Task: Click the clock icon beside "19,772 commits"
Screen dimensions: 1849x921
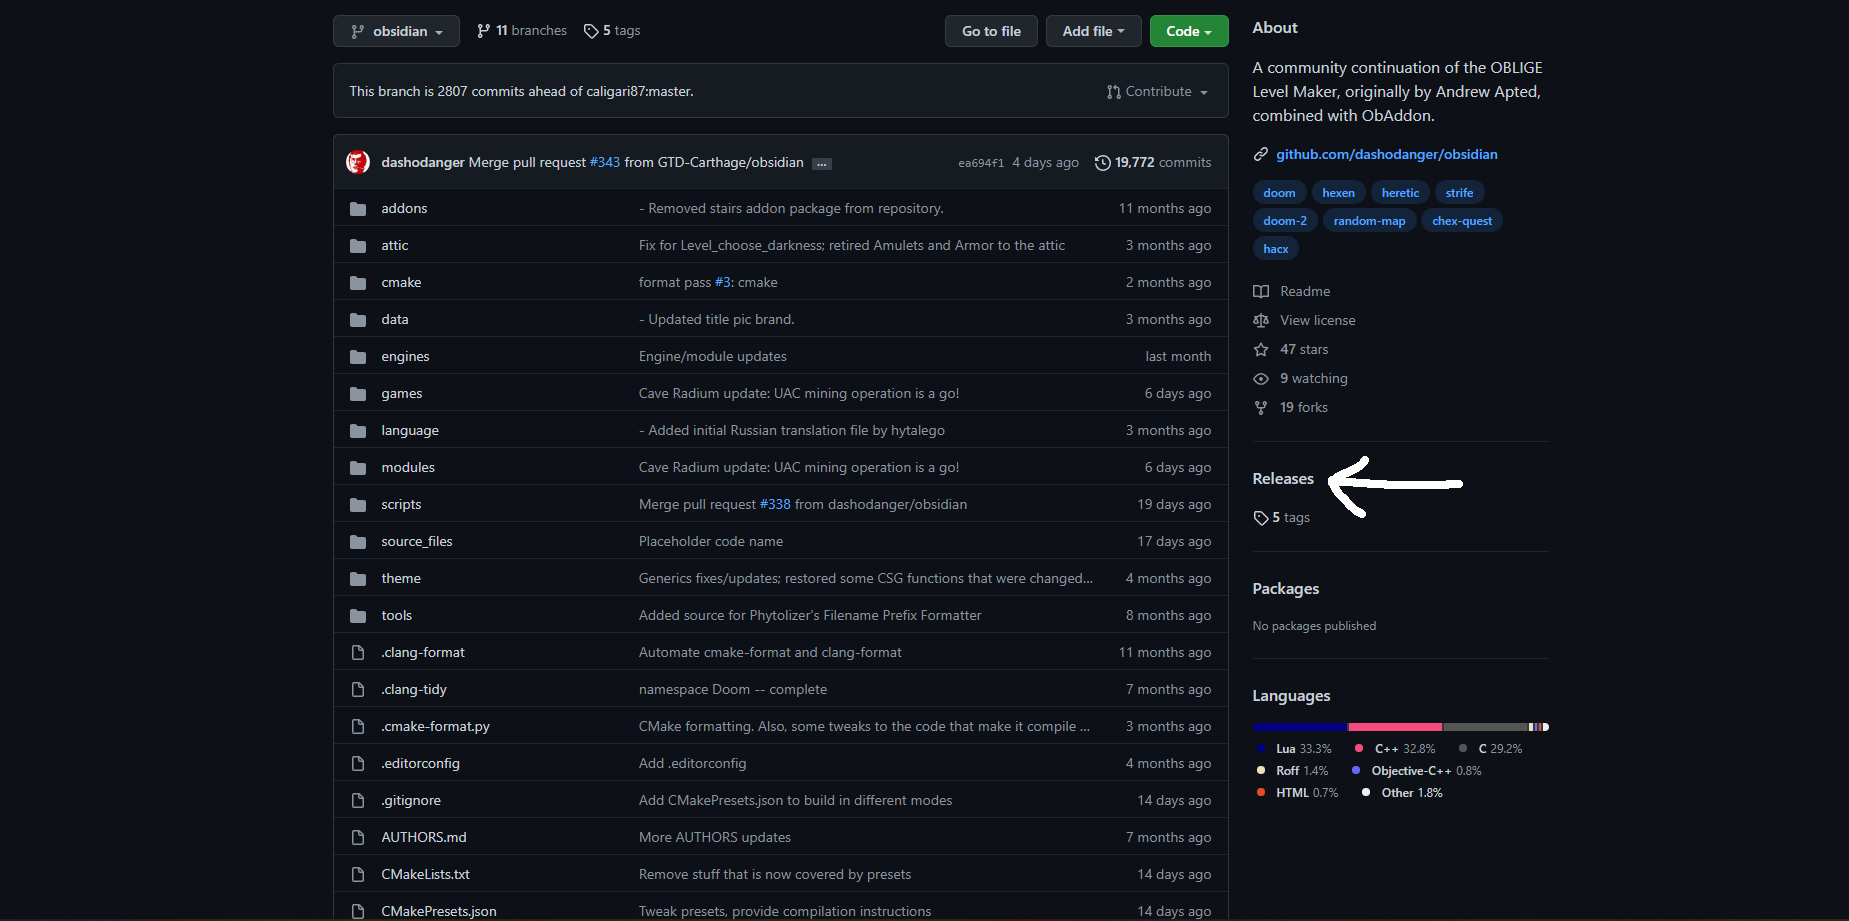Action: coord(1103,162)
